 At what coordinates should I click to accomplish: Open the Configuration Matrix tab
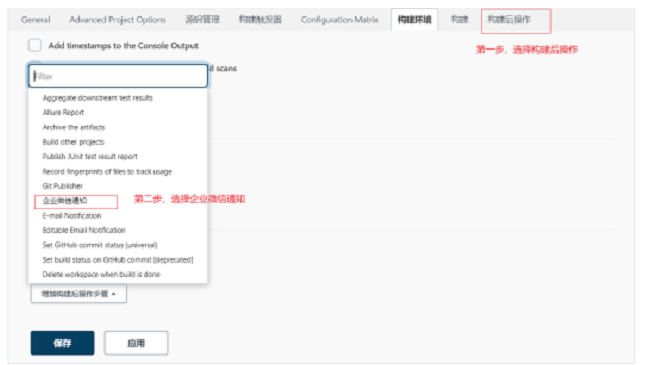point(339,19)
